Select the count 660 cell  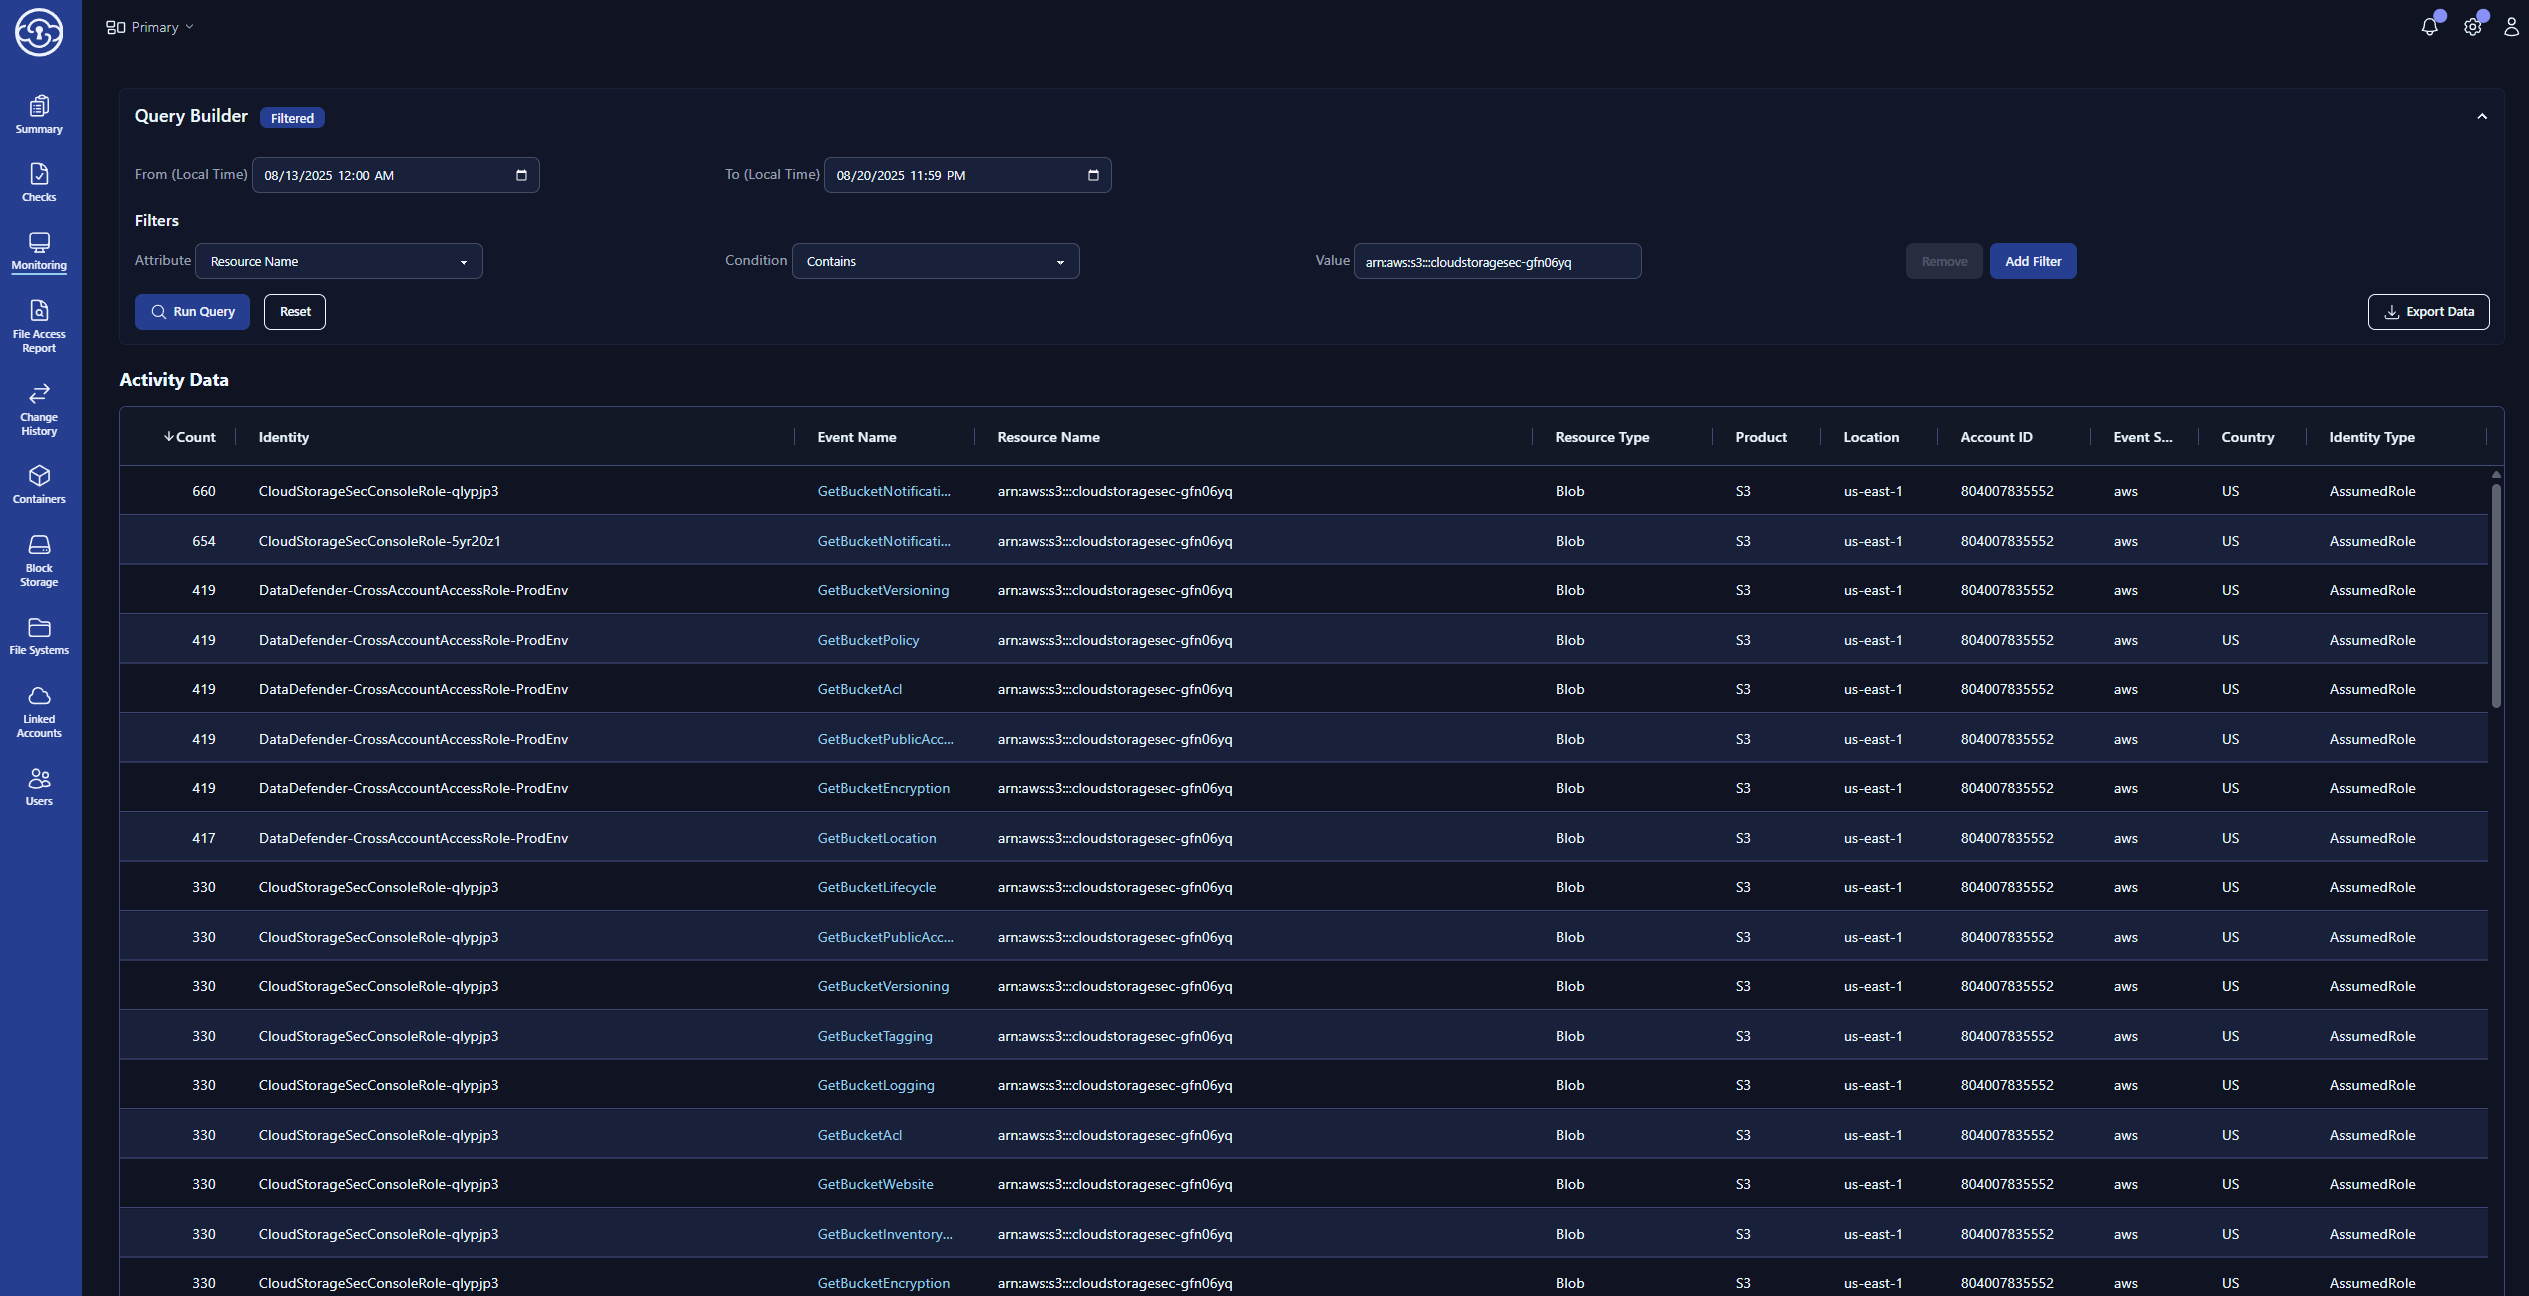203,491
